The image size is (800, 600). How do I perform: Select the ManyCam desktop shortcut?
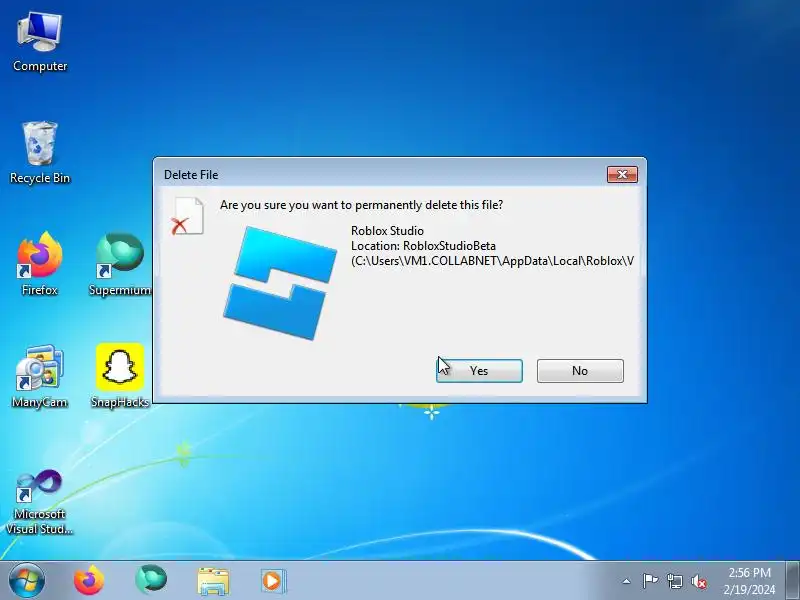click(40, 377)
